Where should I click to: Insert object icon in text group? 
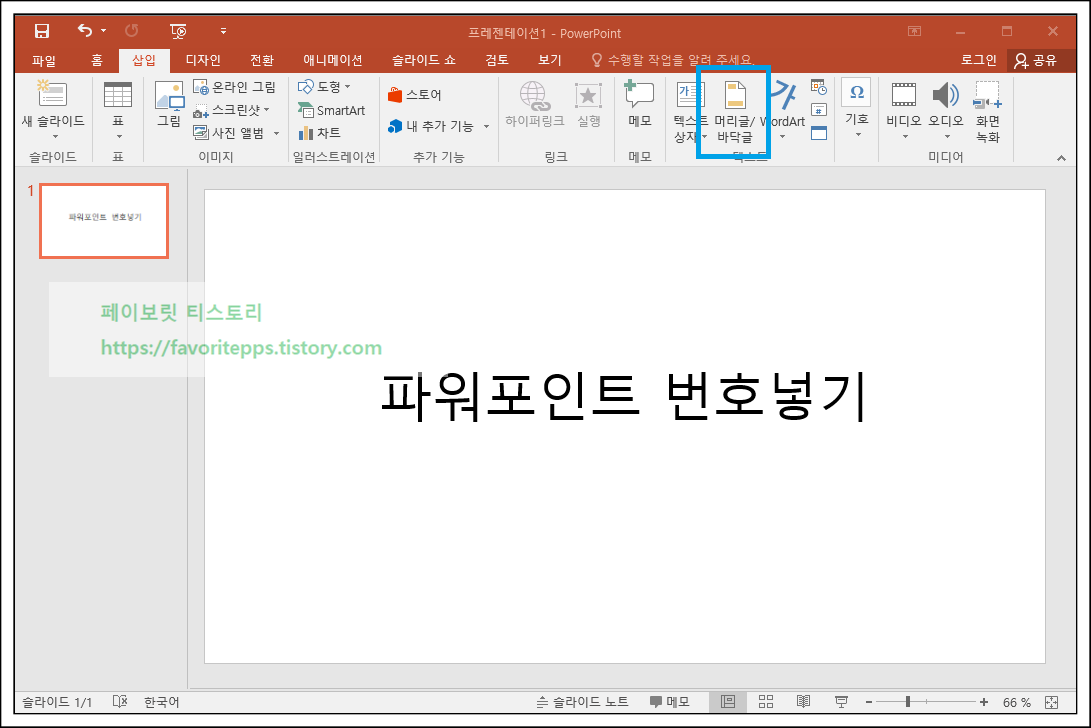point(819,133)
